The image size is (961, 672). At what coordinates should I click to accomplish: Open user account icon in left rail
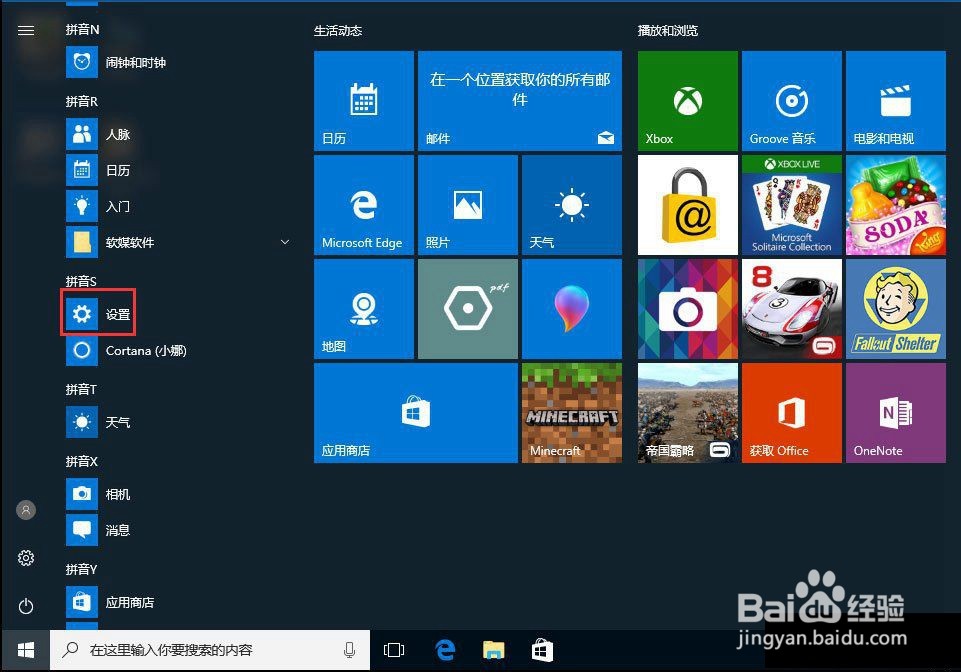[26, 510]
